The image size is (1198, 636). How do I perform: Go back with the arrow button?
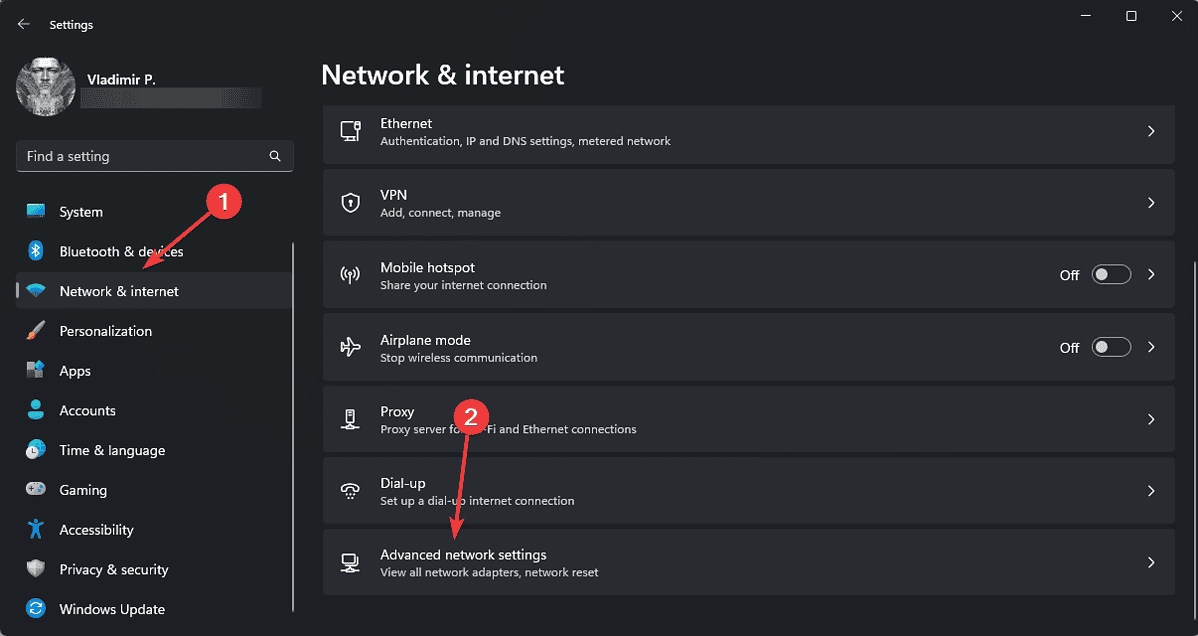click(x=22, y=23)
